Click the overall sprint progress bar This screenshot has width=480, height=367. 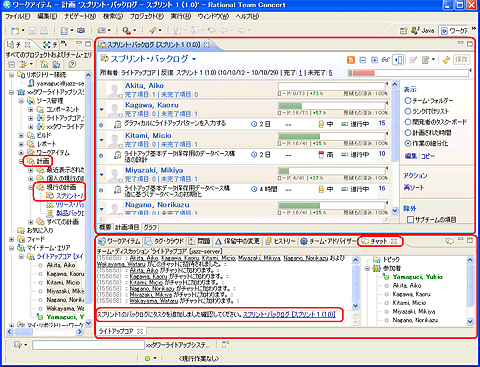(x=408, y=73)
